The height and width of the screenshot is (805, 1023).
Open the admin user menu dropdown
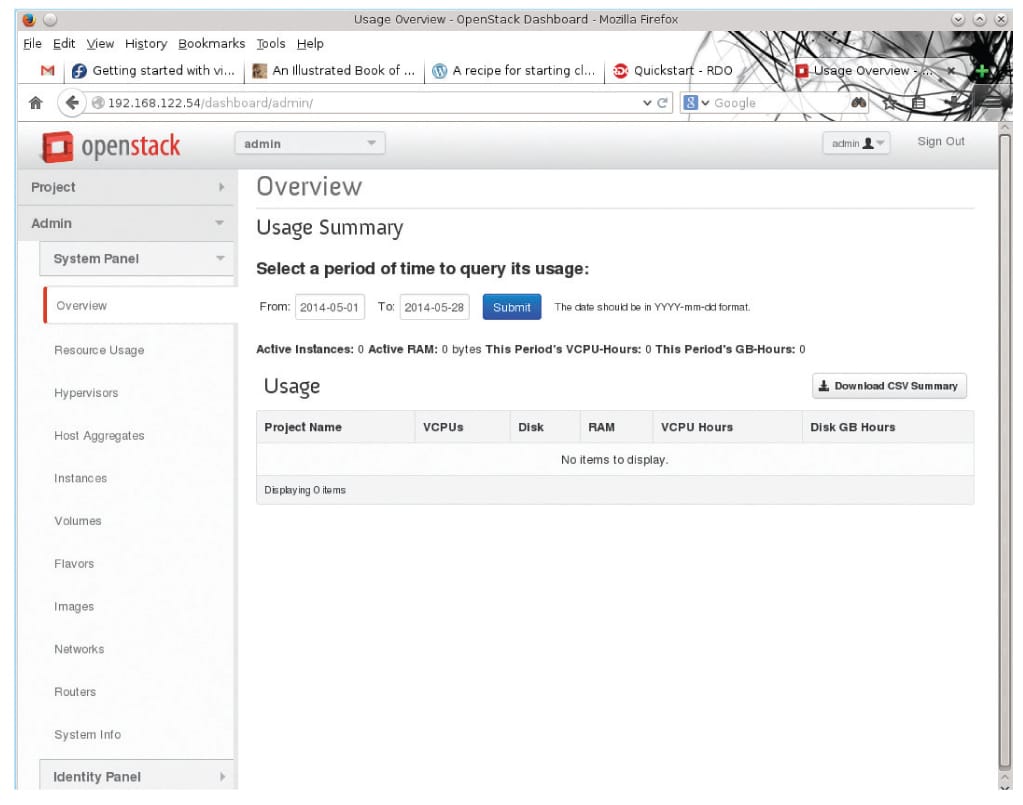click(857, 144)
